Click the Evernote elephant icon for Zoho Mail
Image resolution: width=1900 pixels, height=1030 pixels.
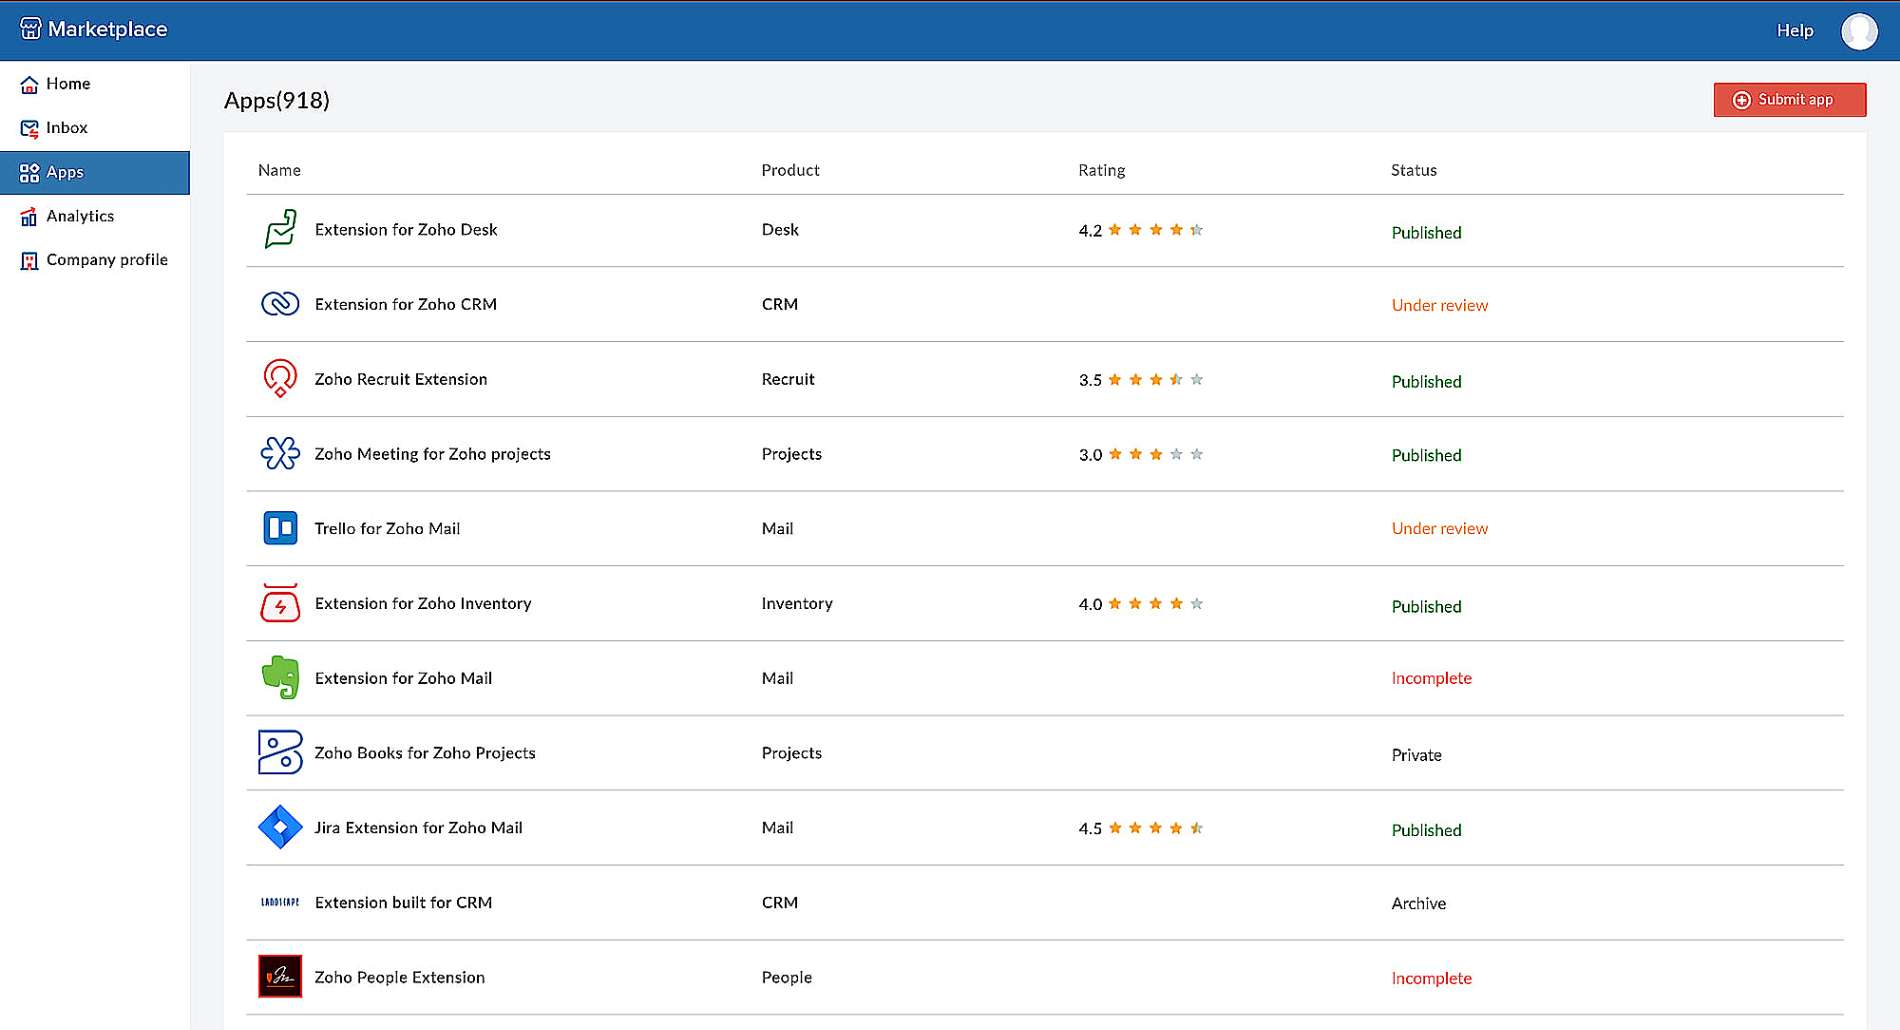[280, 677]
